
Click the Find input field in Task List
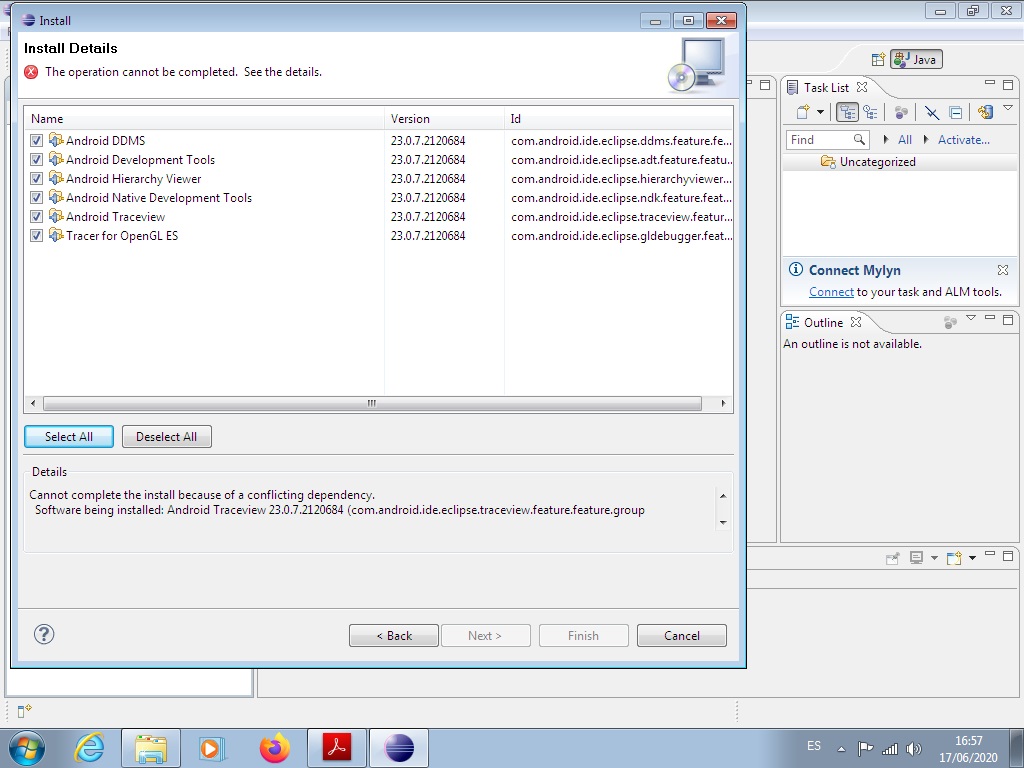[x=820, y=140]
